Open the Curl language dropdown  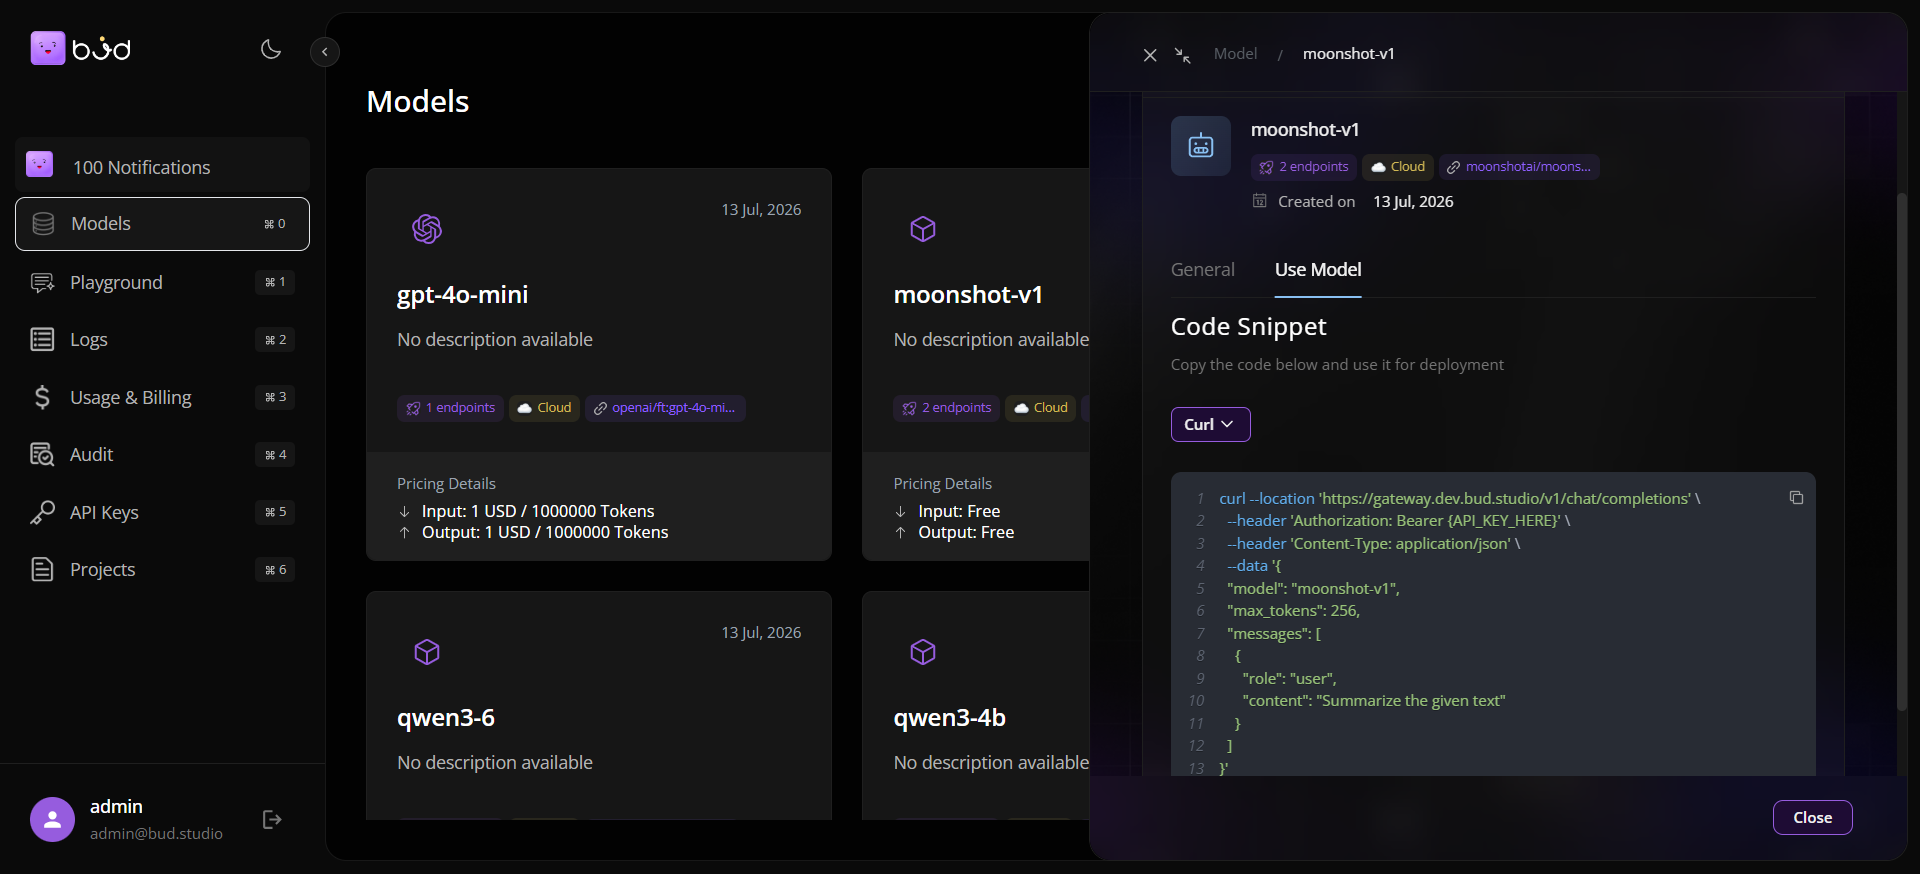1210,425
